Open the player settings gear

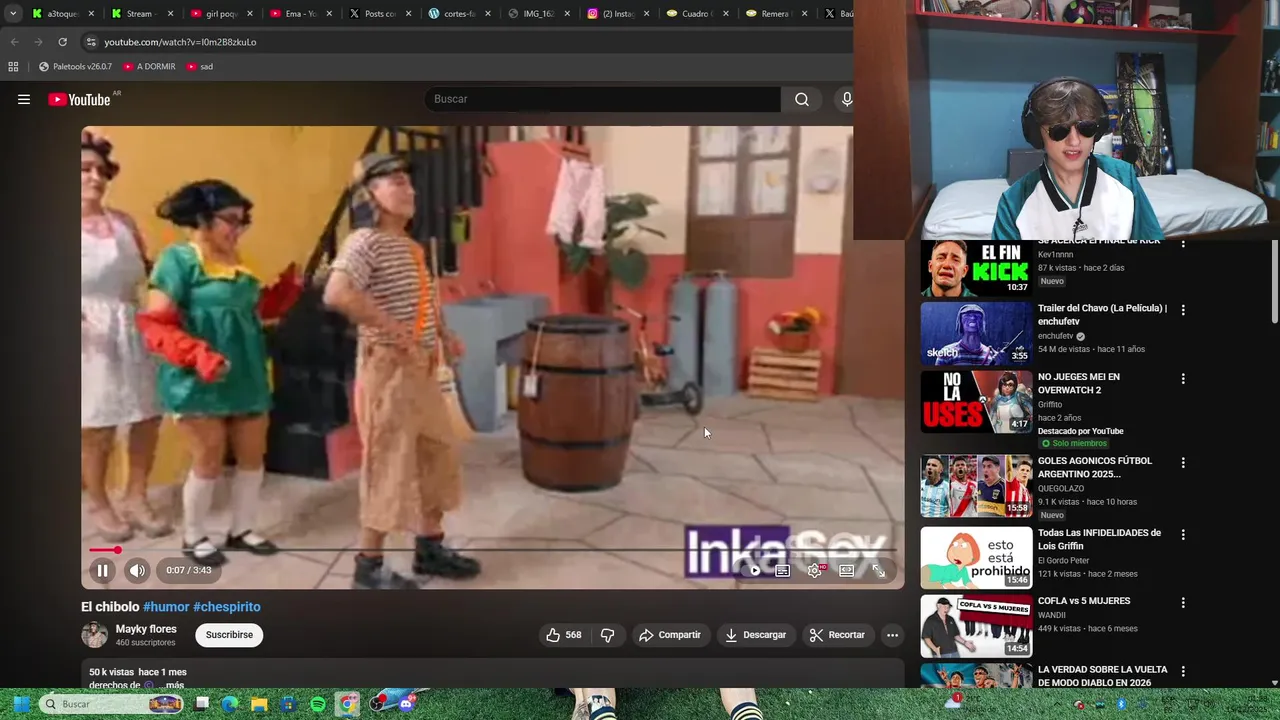pyautogui.click(x=815, y=570)
